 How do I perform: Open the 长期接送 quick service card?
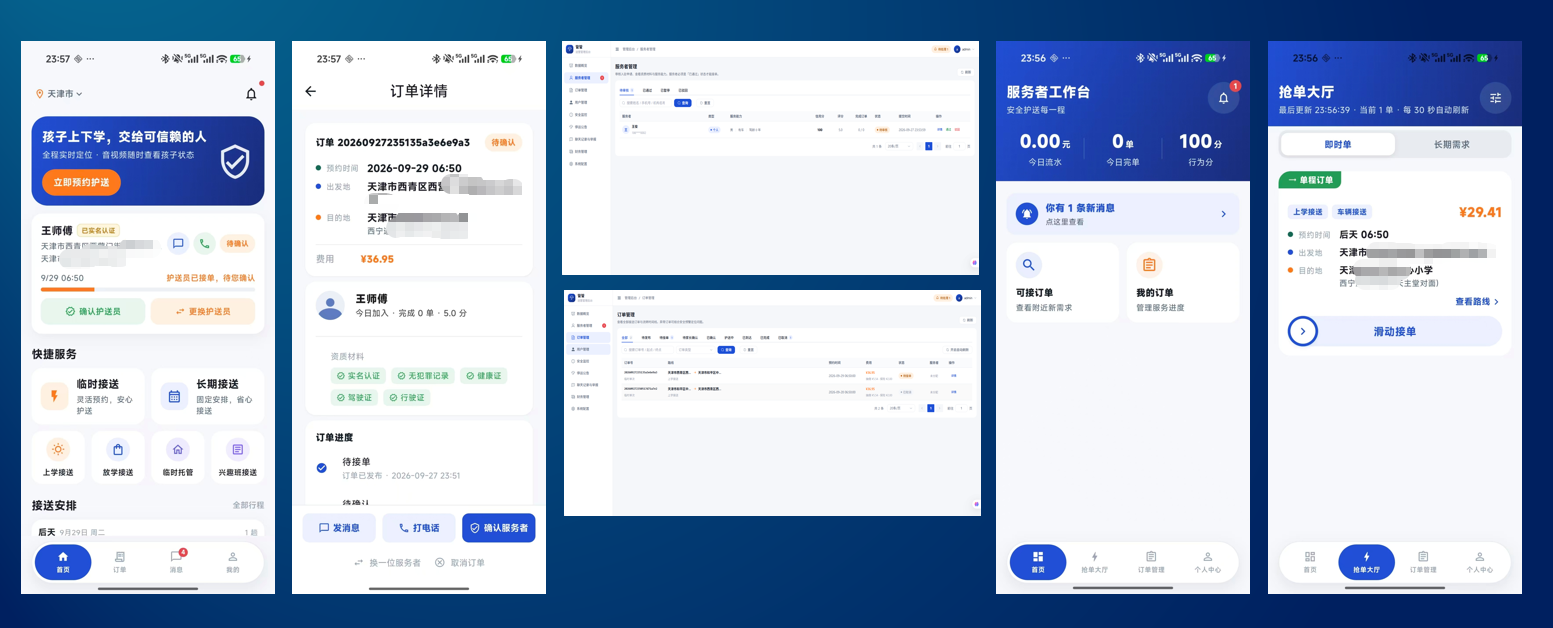coord(208,396)
